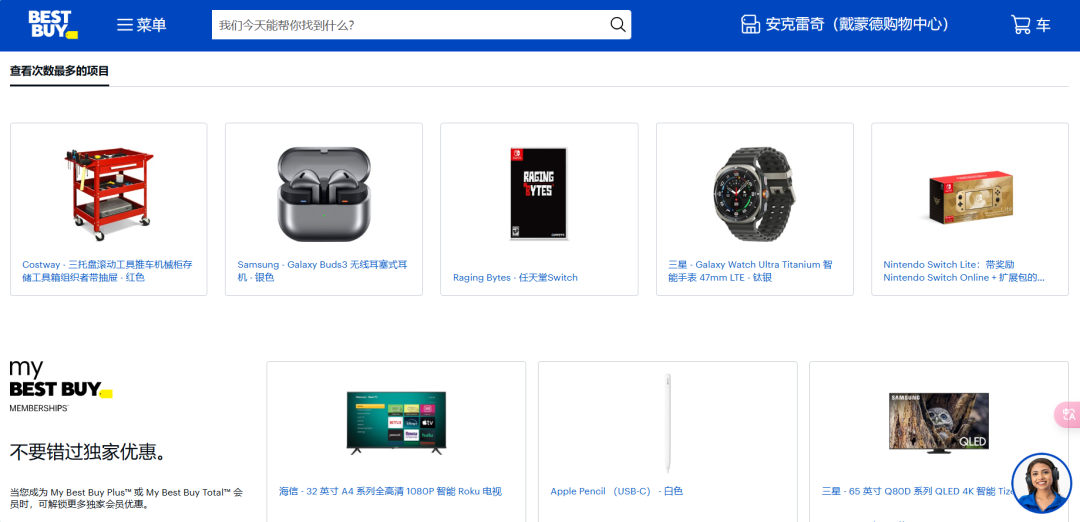
Task: Click the store icon beside 安克雷奇
Action: [750, 25]
